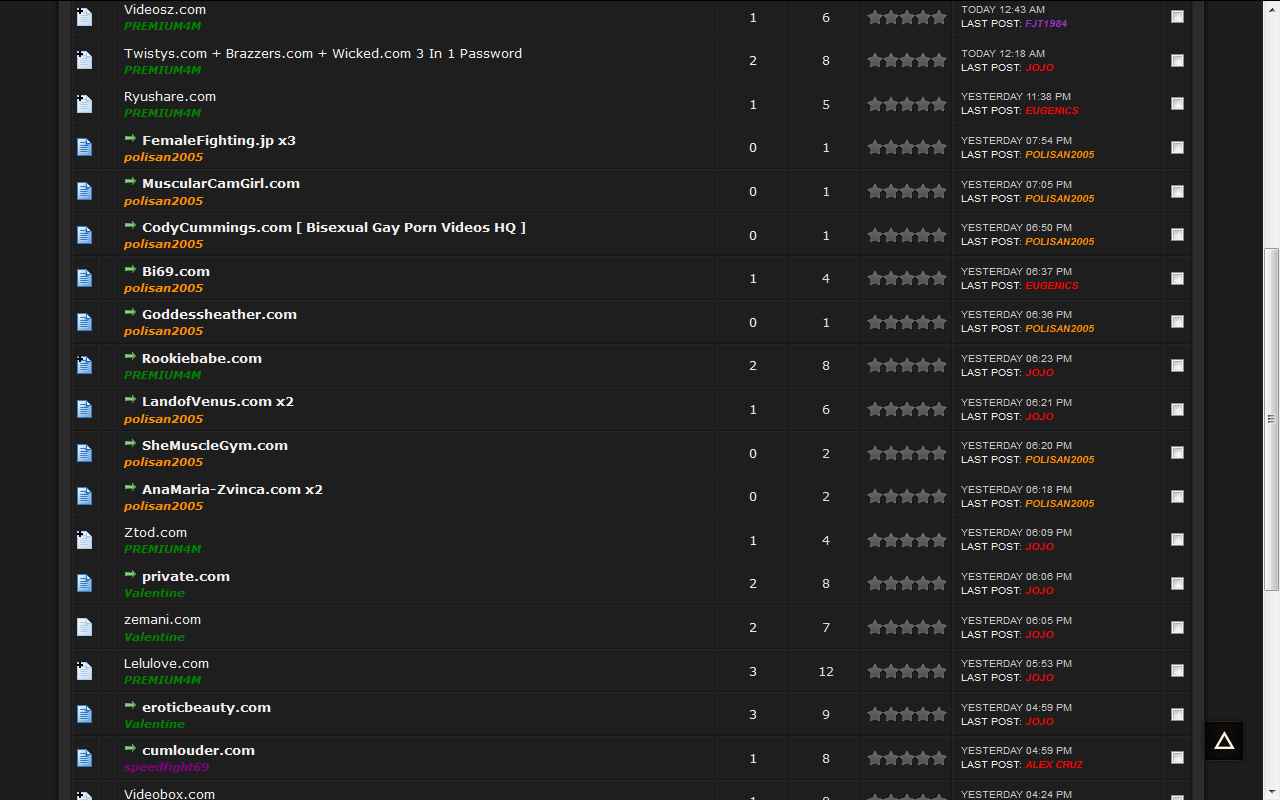This screenshot has width=1280, height=800.
Task: Click the thread status icon for zemani.com
Action: (x=84, y=627)
